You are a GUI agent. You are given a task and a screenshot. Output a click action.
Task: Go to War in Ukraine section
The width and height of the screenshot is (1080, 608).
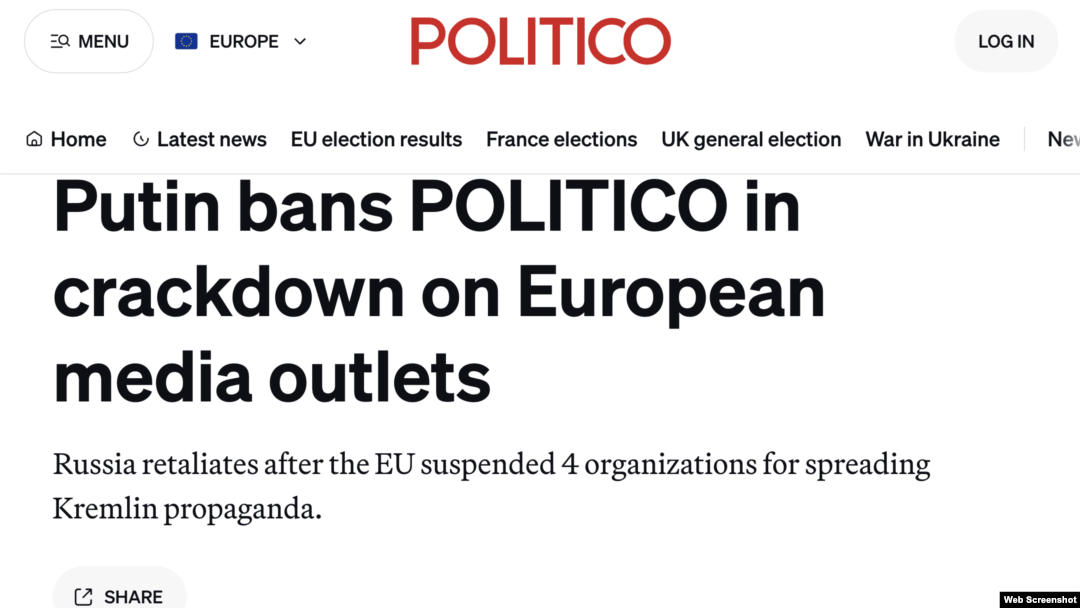click(932, 139)
